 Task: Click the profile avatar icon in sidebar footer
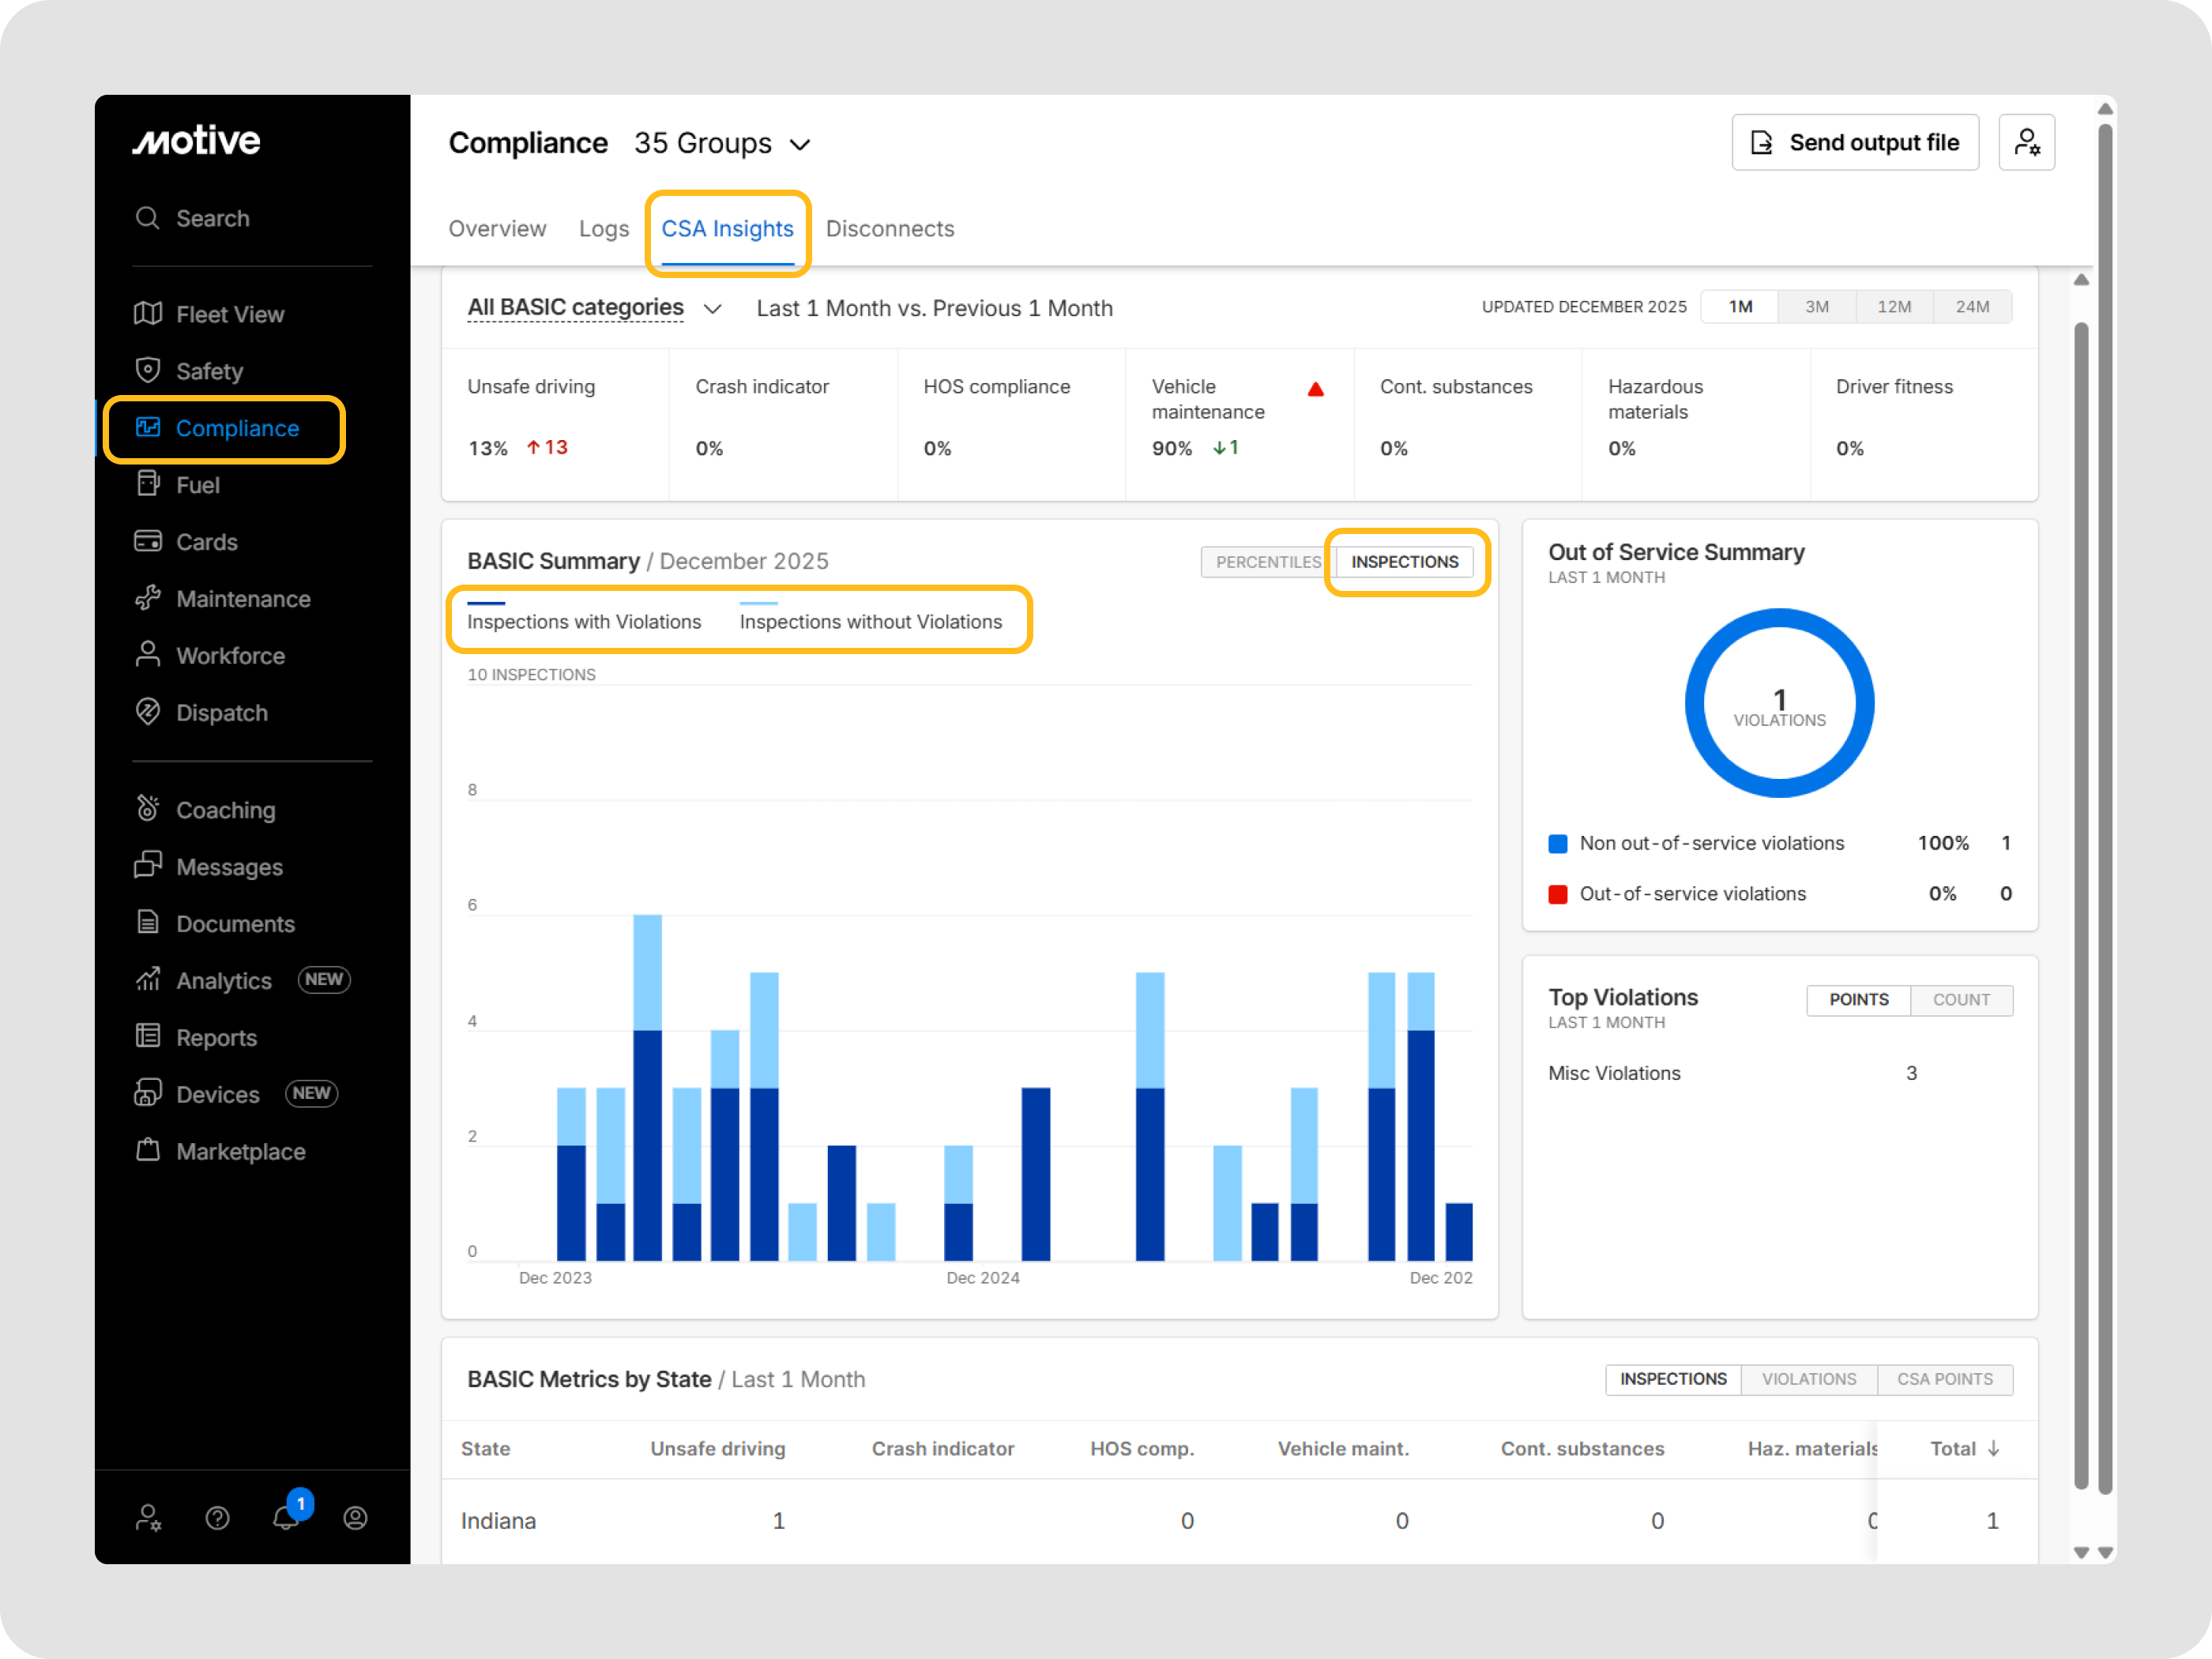pyautogui.click(x=355, y=1518)
